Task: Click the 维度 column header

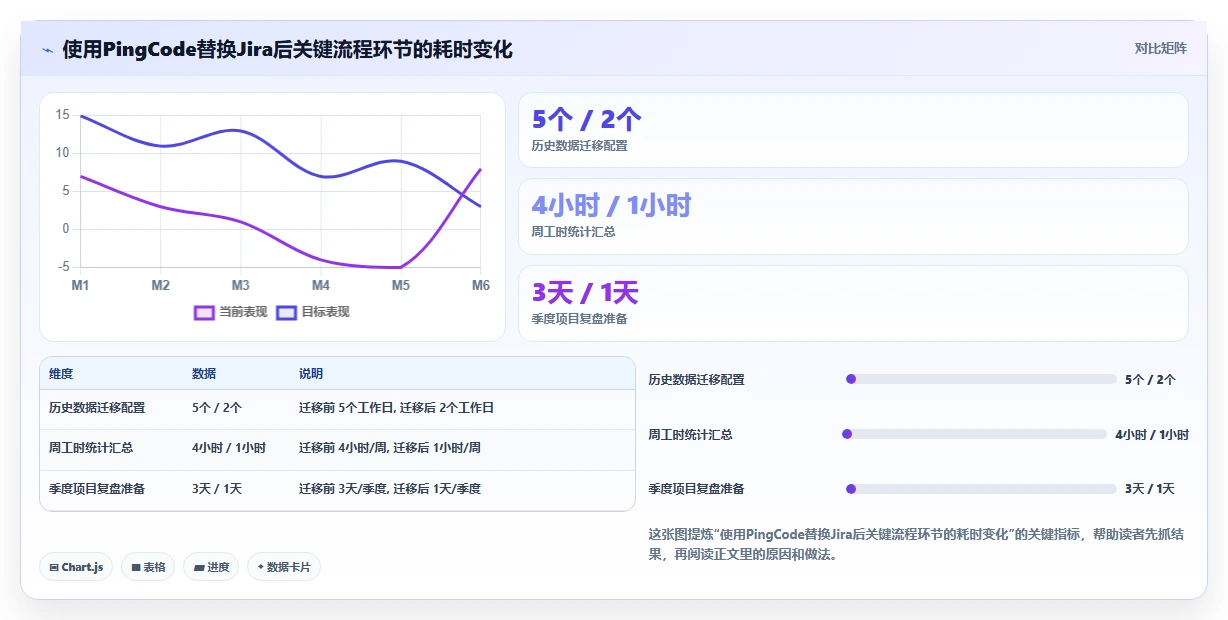Action: point(61,374)
